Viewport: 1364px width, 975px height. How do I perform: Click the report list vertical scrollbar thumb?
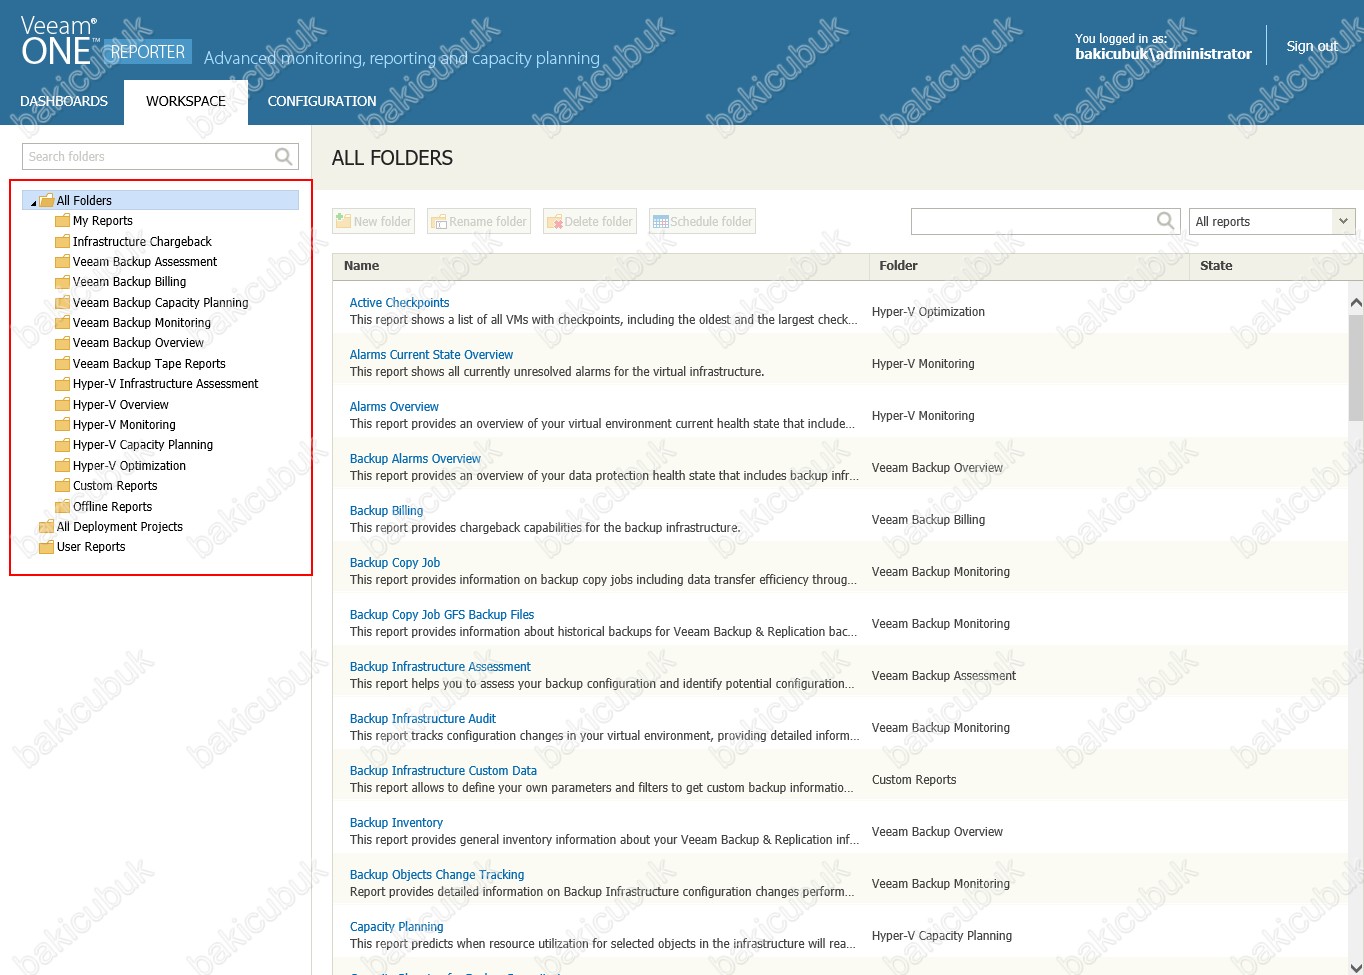1356,366
